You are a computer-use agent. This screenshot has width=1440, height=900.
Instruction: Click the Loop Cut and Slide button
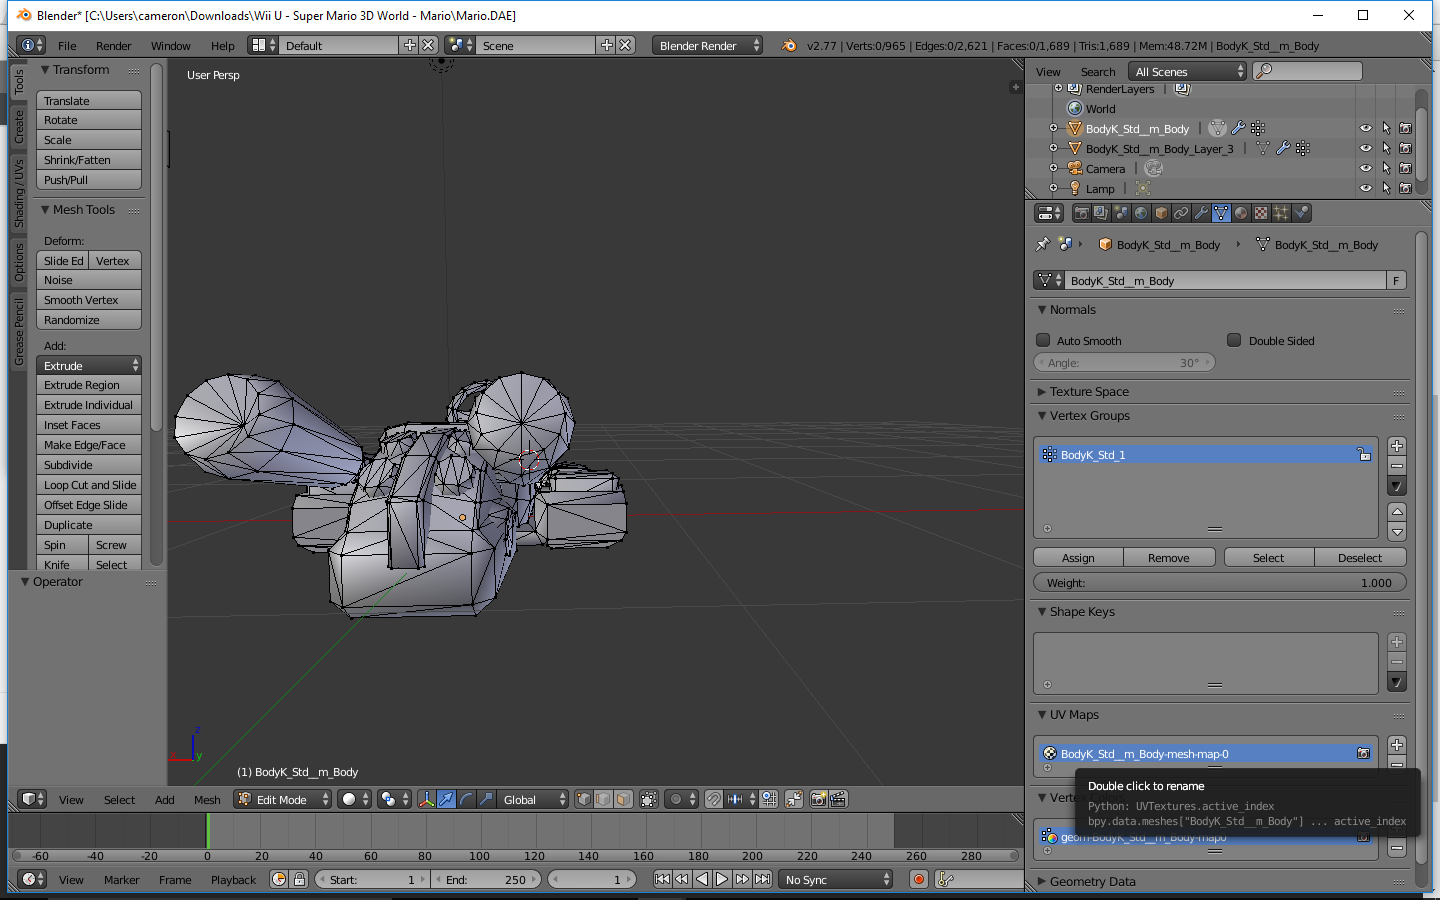pos(89,485)
